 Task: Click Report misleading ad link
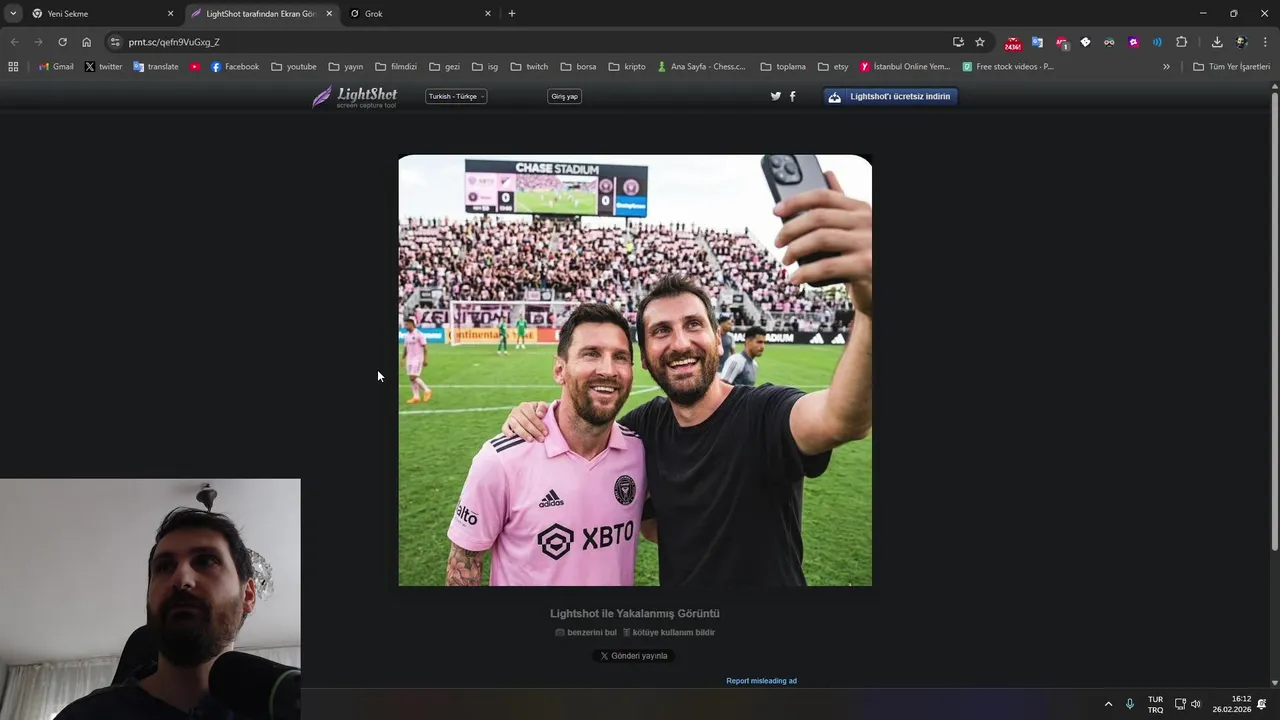761,681
